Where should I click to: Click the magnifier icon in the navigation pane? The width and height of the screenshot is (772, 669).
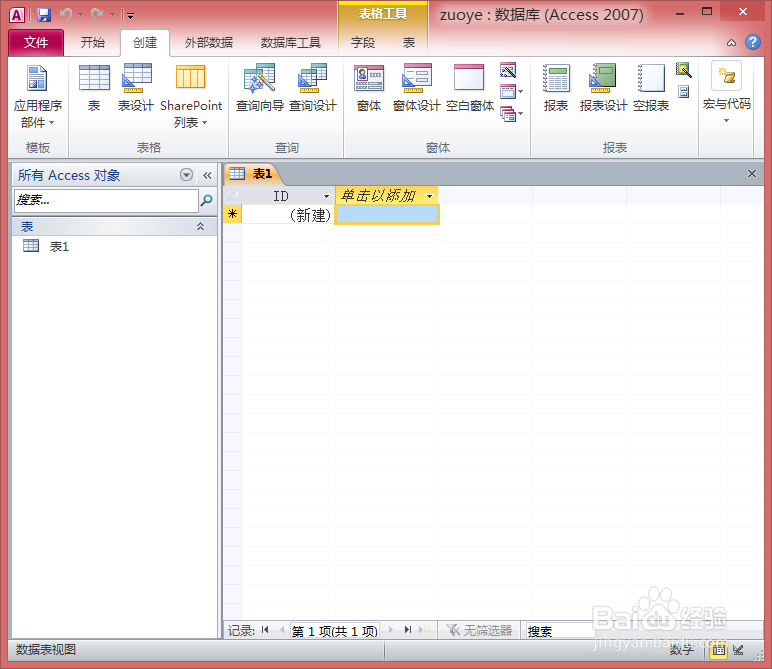207,200
